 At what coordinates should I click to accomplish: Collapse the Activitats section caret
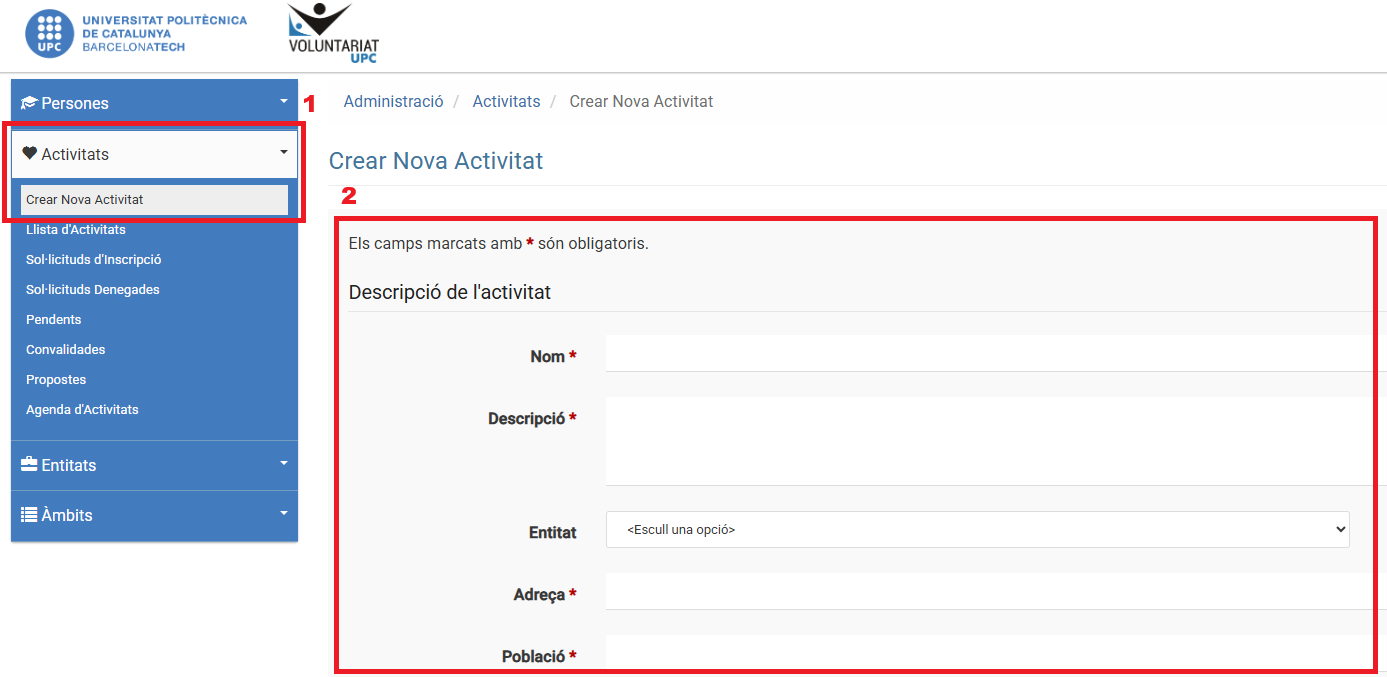pyautogui.click(x=283, y=153)
